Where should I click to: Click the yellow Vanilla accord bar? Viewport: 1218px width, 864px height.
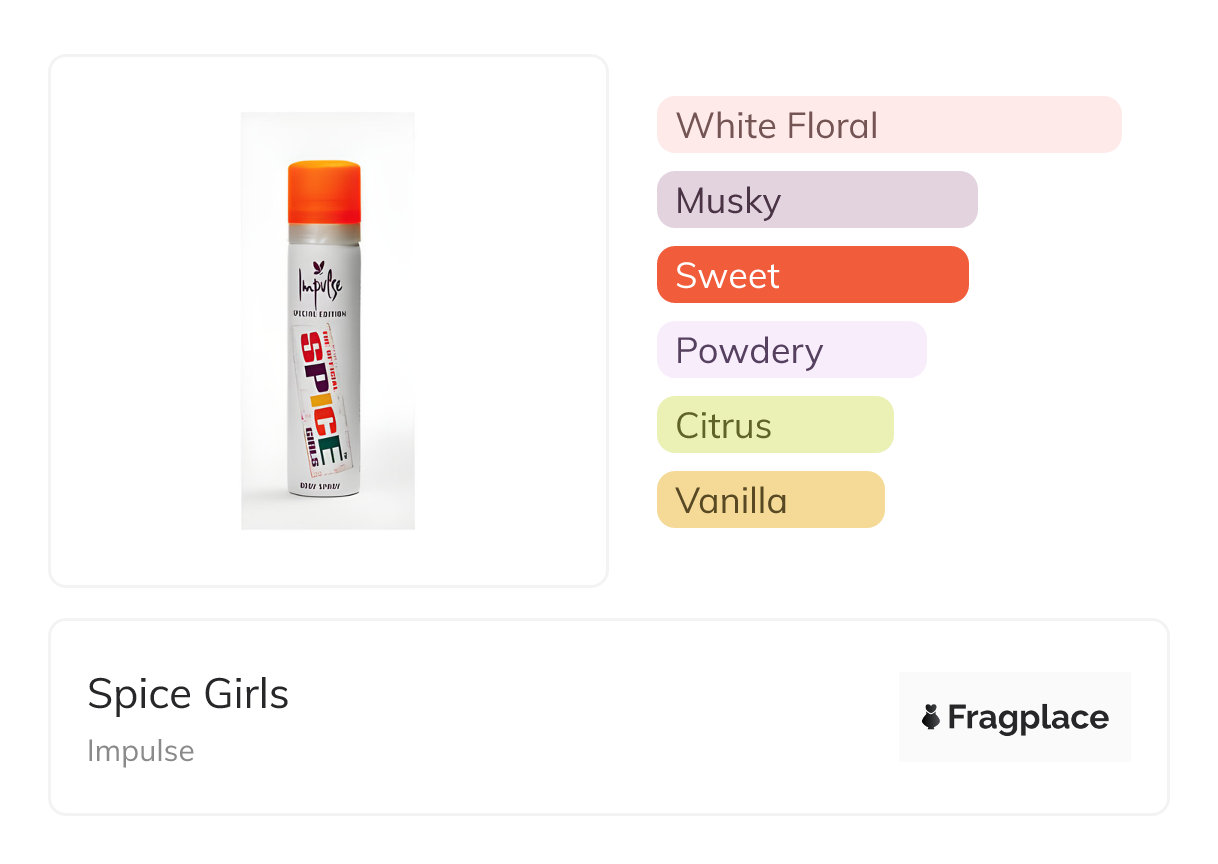pyautogui.click(x=770, y=500)
